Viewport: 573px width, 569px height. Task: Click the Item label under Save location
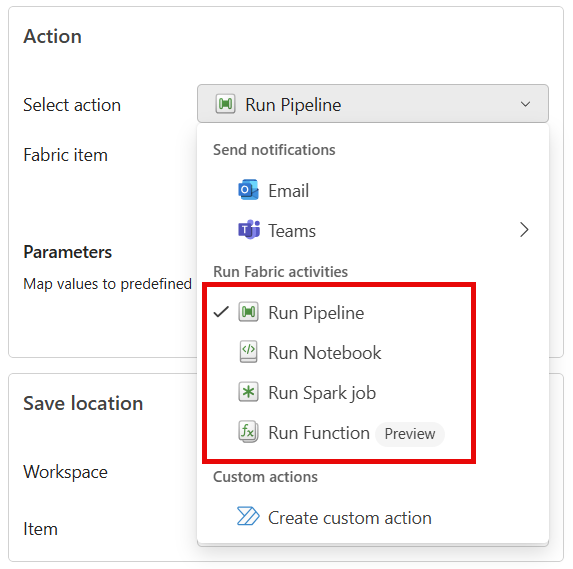[40, 529]
